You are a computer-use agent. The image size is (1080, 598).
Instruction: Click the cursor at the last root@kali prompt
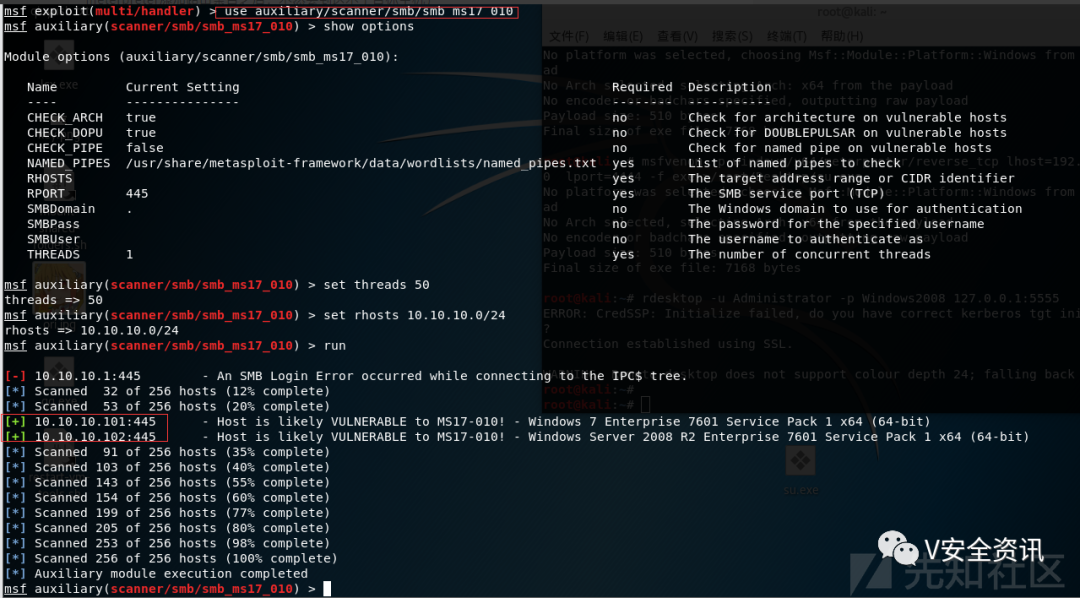point(644,404)
